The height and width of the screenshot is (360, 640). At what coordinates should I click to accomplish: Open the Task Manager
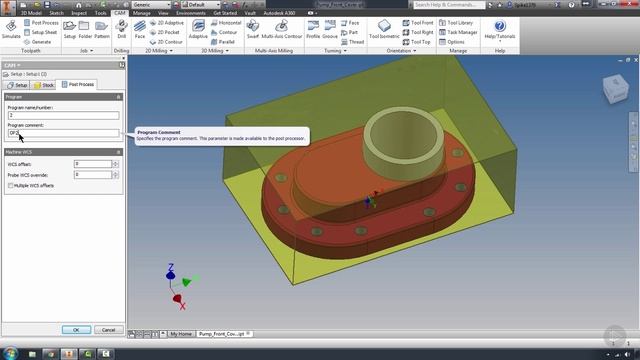pyautogui.click(x=458, y=32)
